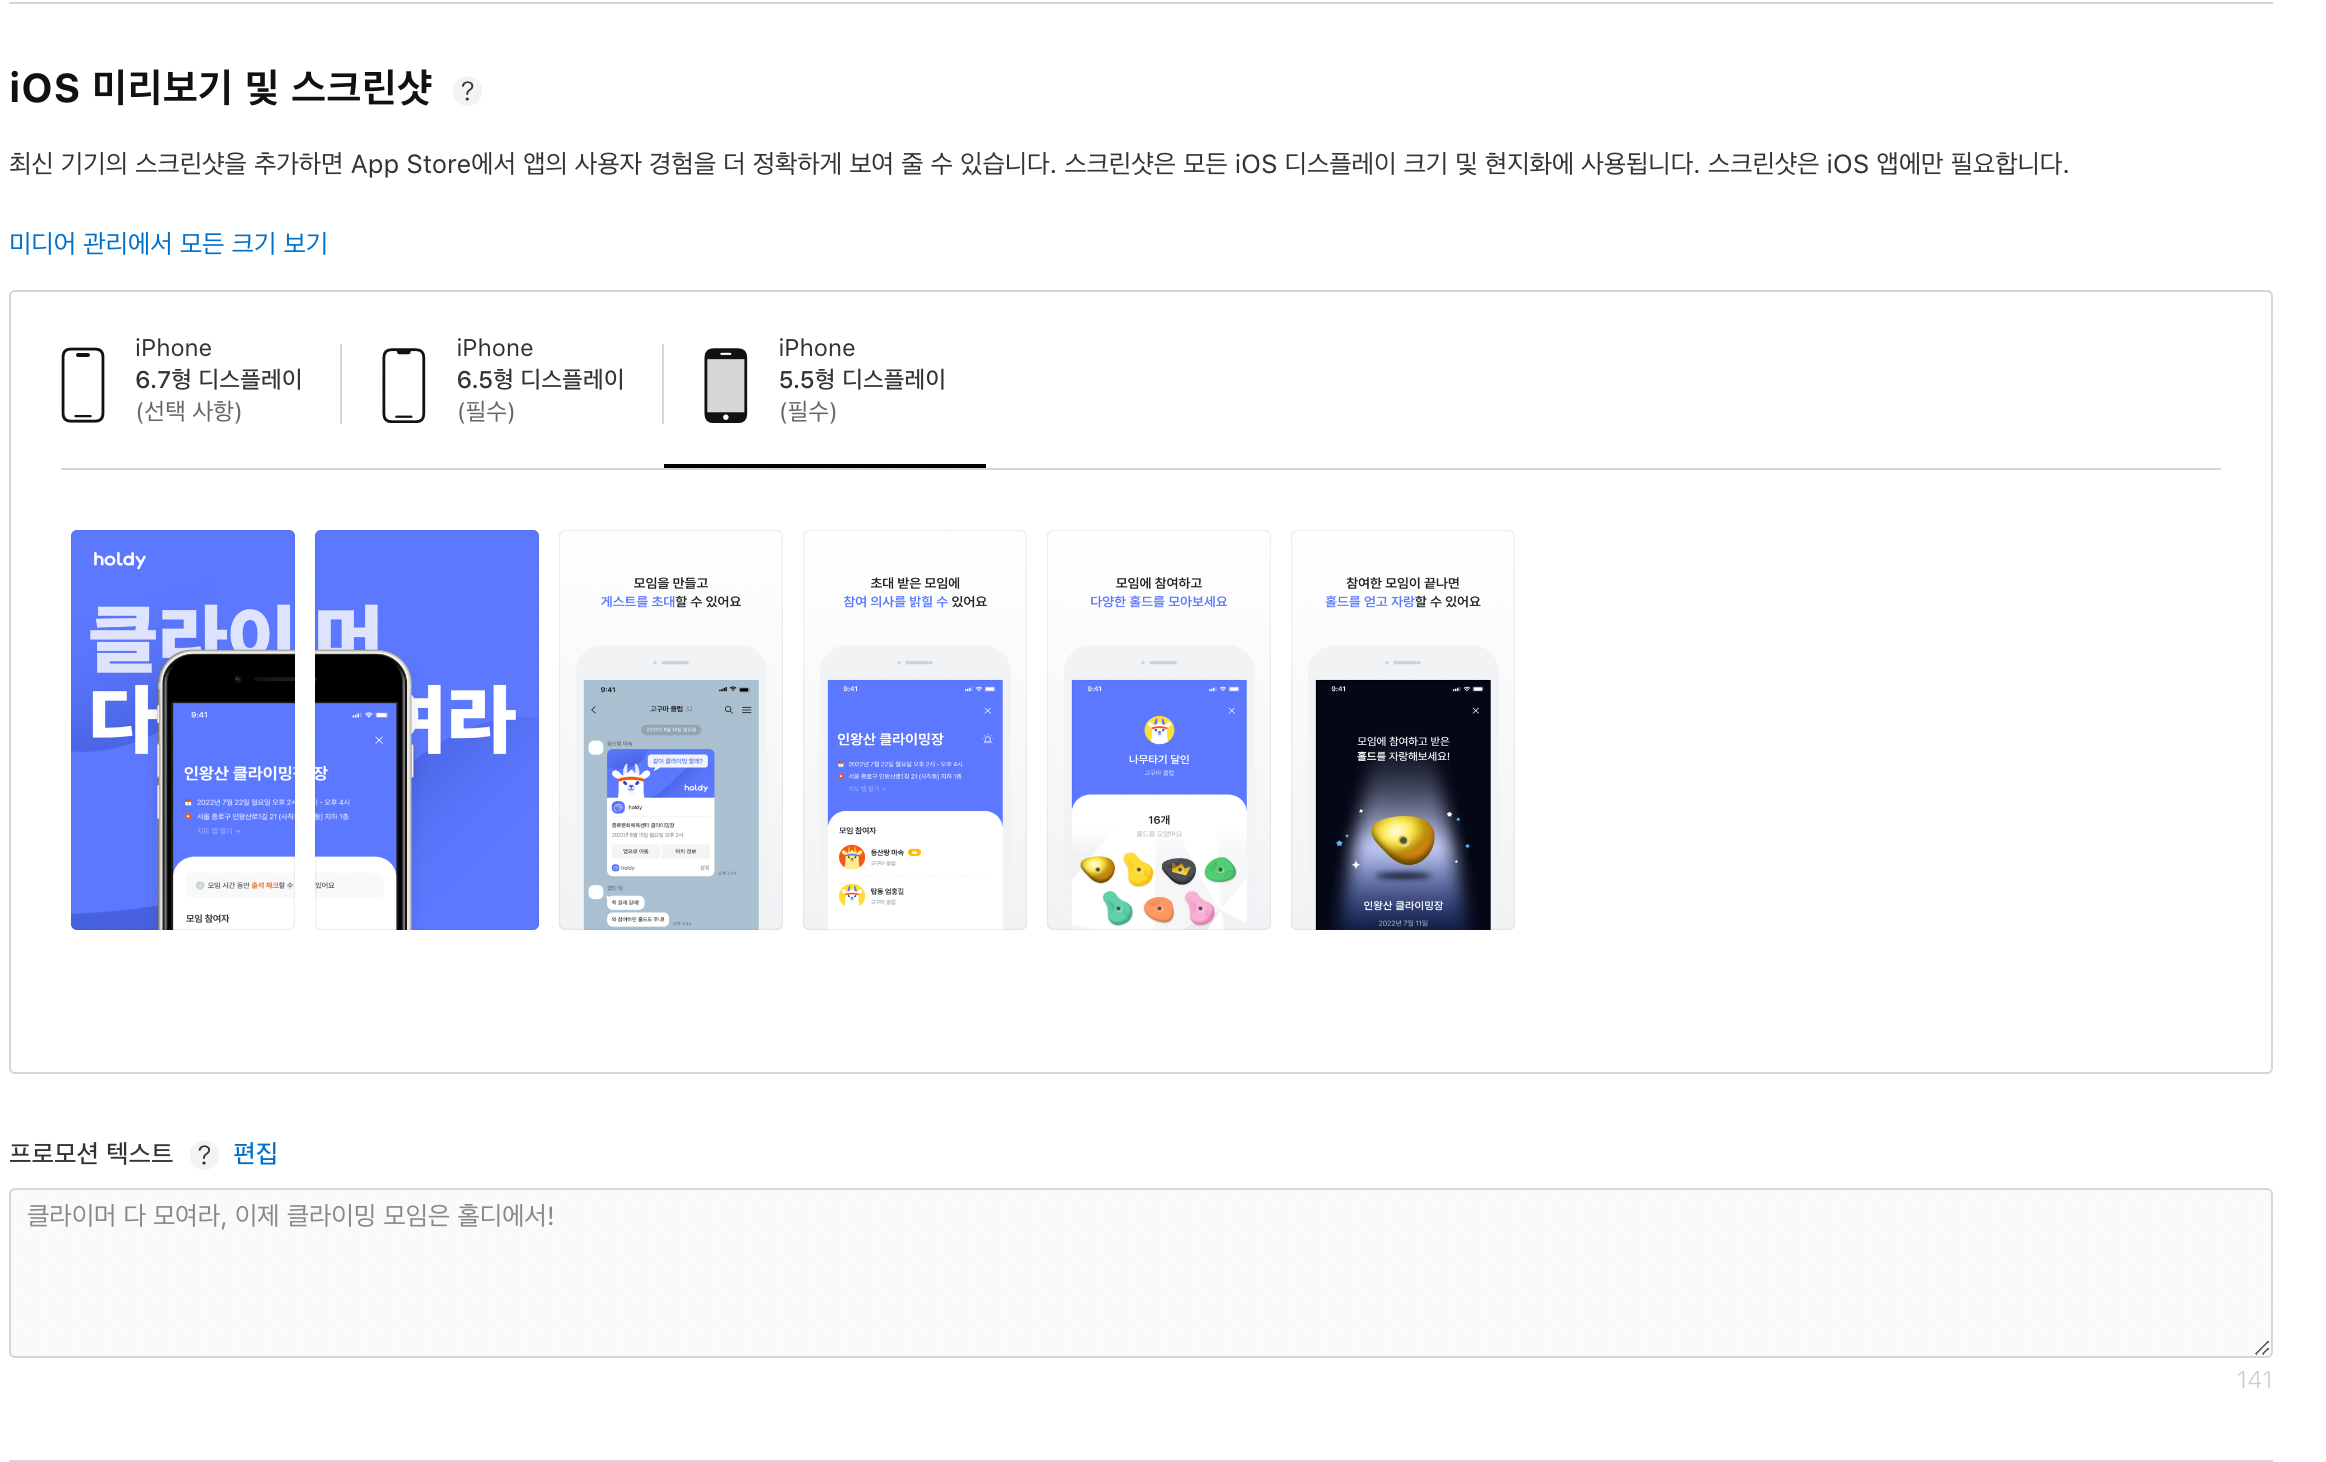Click inside the promotion text field
This screenshot has width=2326, height=1462.
tap(1140, 1272)
